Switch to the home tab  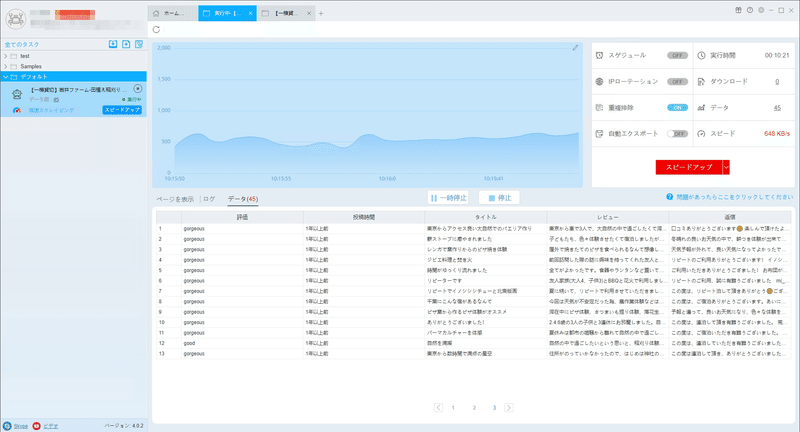(x=172, y=13)
